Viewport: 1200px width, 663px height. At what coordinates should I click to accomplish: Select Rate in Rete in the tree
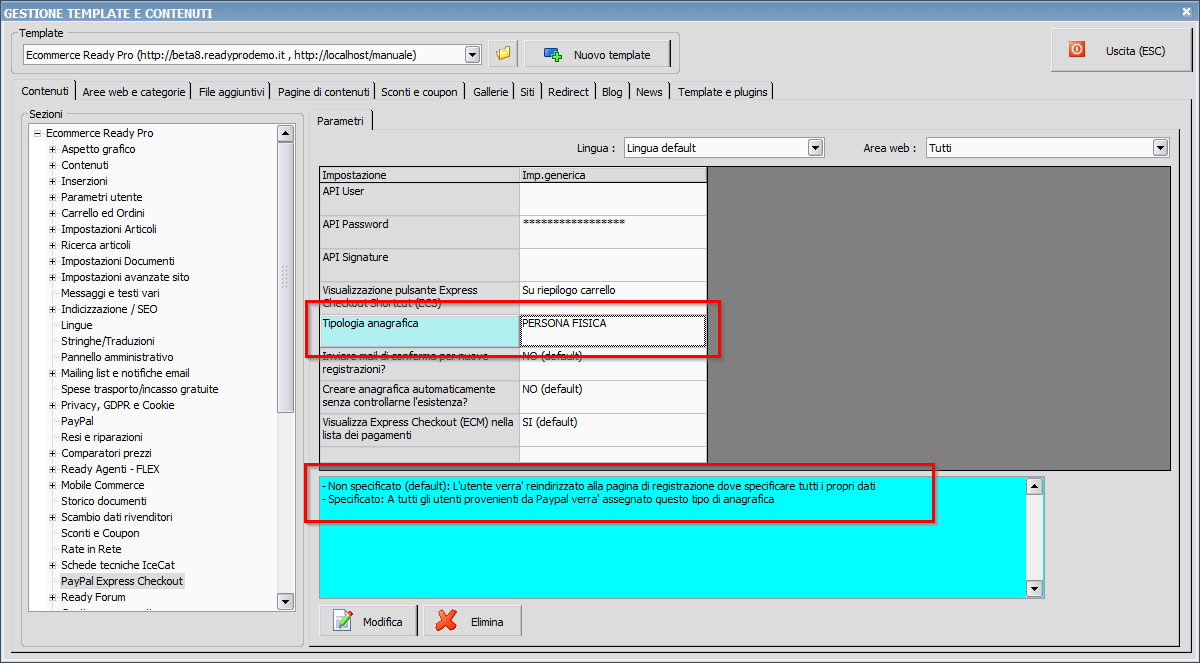91,549
